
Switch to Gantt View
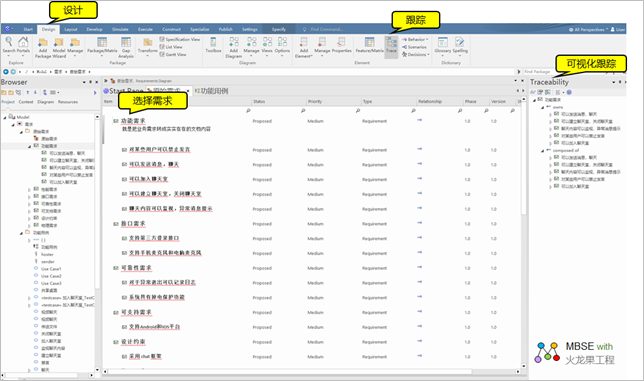pyautogui.click(x=173, y=54)
